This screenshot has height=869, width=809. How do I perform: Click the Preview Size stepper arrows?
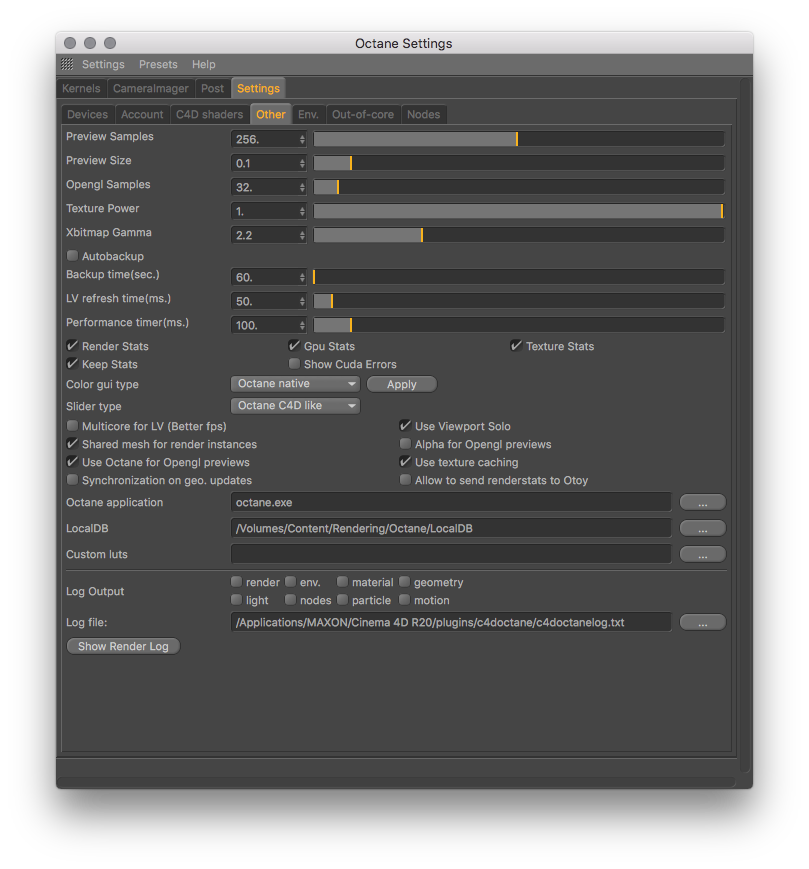coord(302,163)
